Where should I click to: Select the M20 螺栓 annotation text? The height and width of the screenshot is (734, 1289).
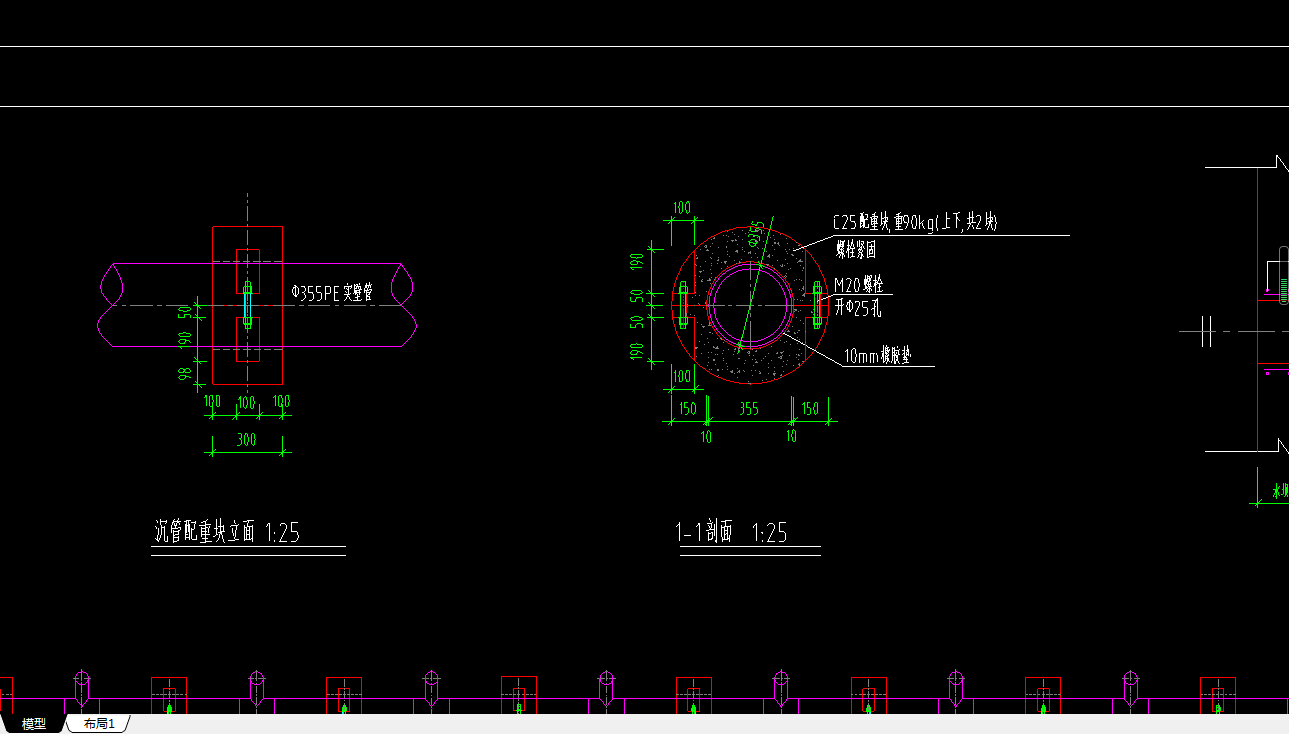(x=859, y=285)
